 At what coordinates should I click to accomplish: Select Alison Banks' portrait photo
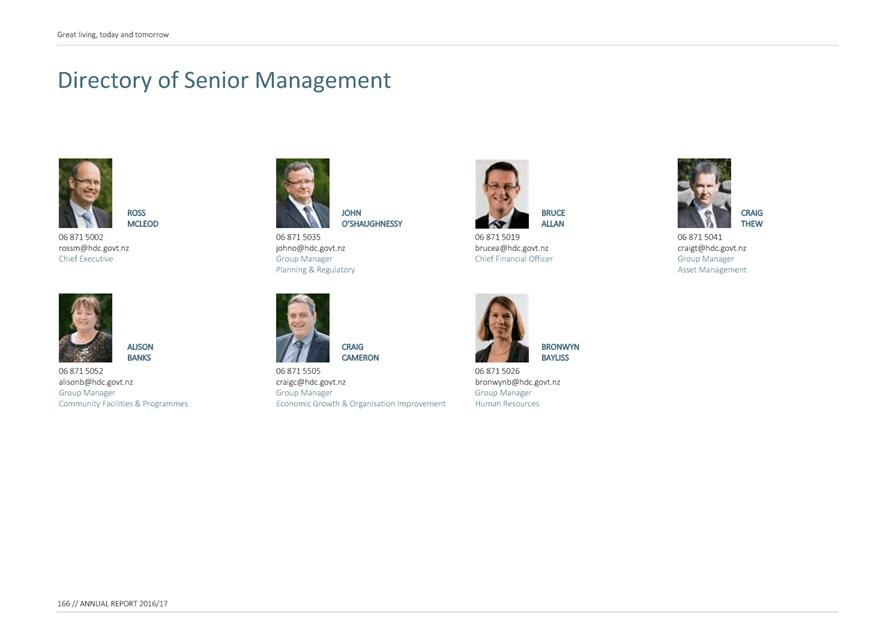coord(86,328)
